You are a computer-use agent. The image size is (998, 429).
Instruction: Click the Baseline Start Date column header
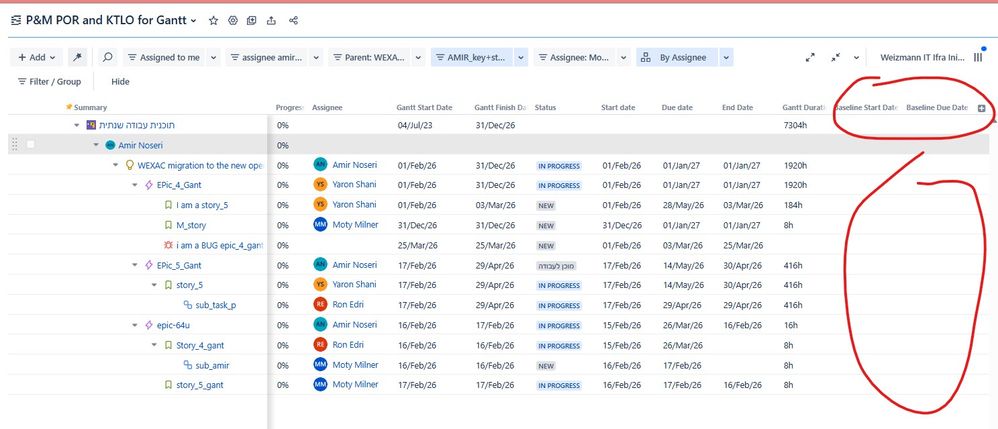coord(866,108)
